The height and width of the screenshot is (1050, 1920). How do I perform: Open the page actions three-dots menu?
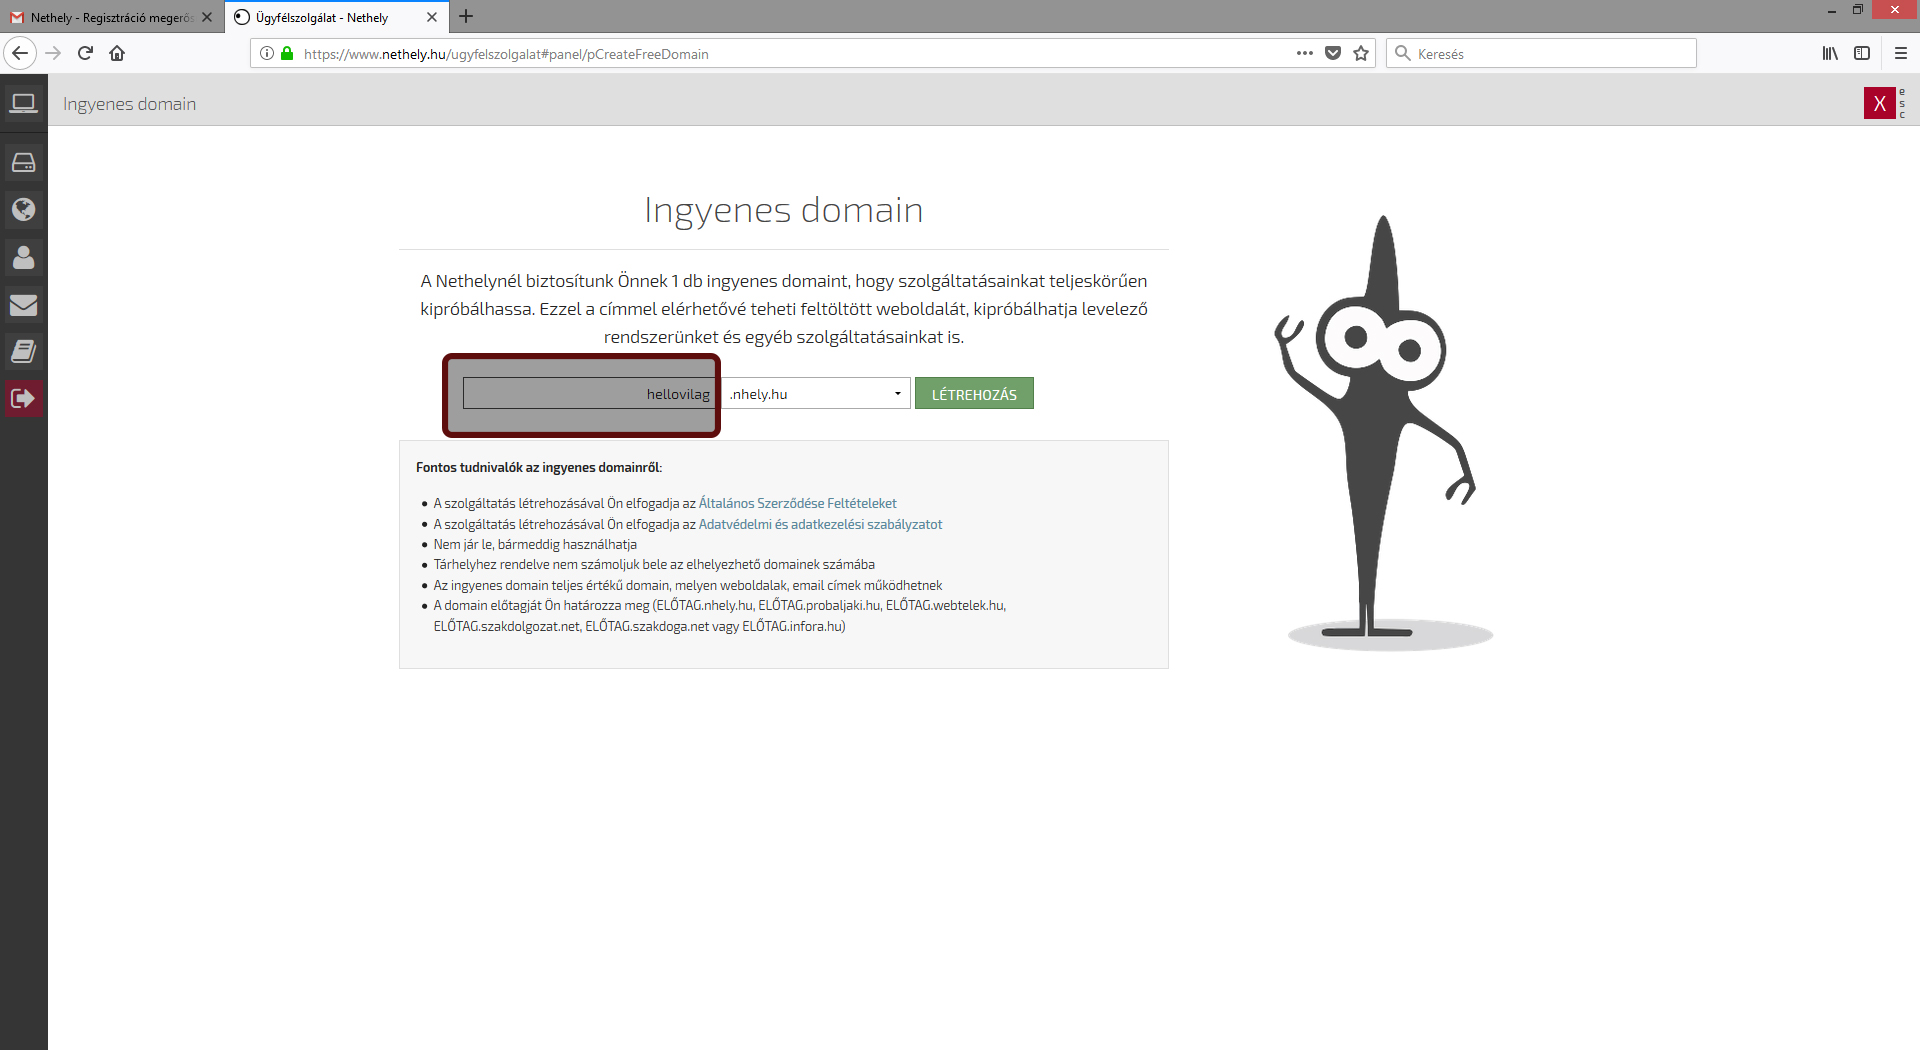[x=1304, y=54]
